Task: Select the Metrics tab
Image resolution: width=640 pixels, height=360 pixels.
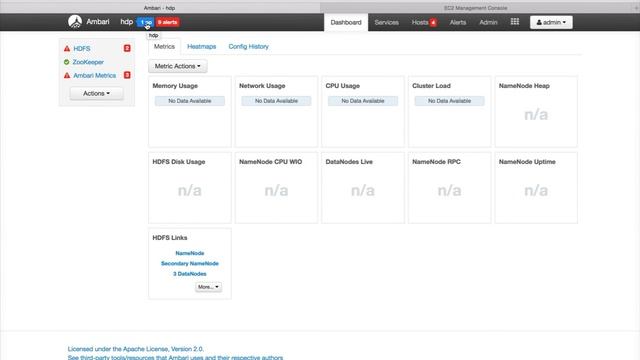Action: click(164, 47)
